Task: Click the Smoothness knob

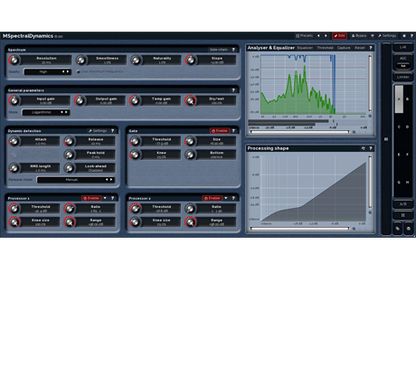Action: [81, 60]
